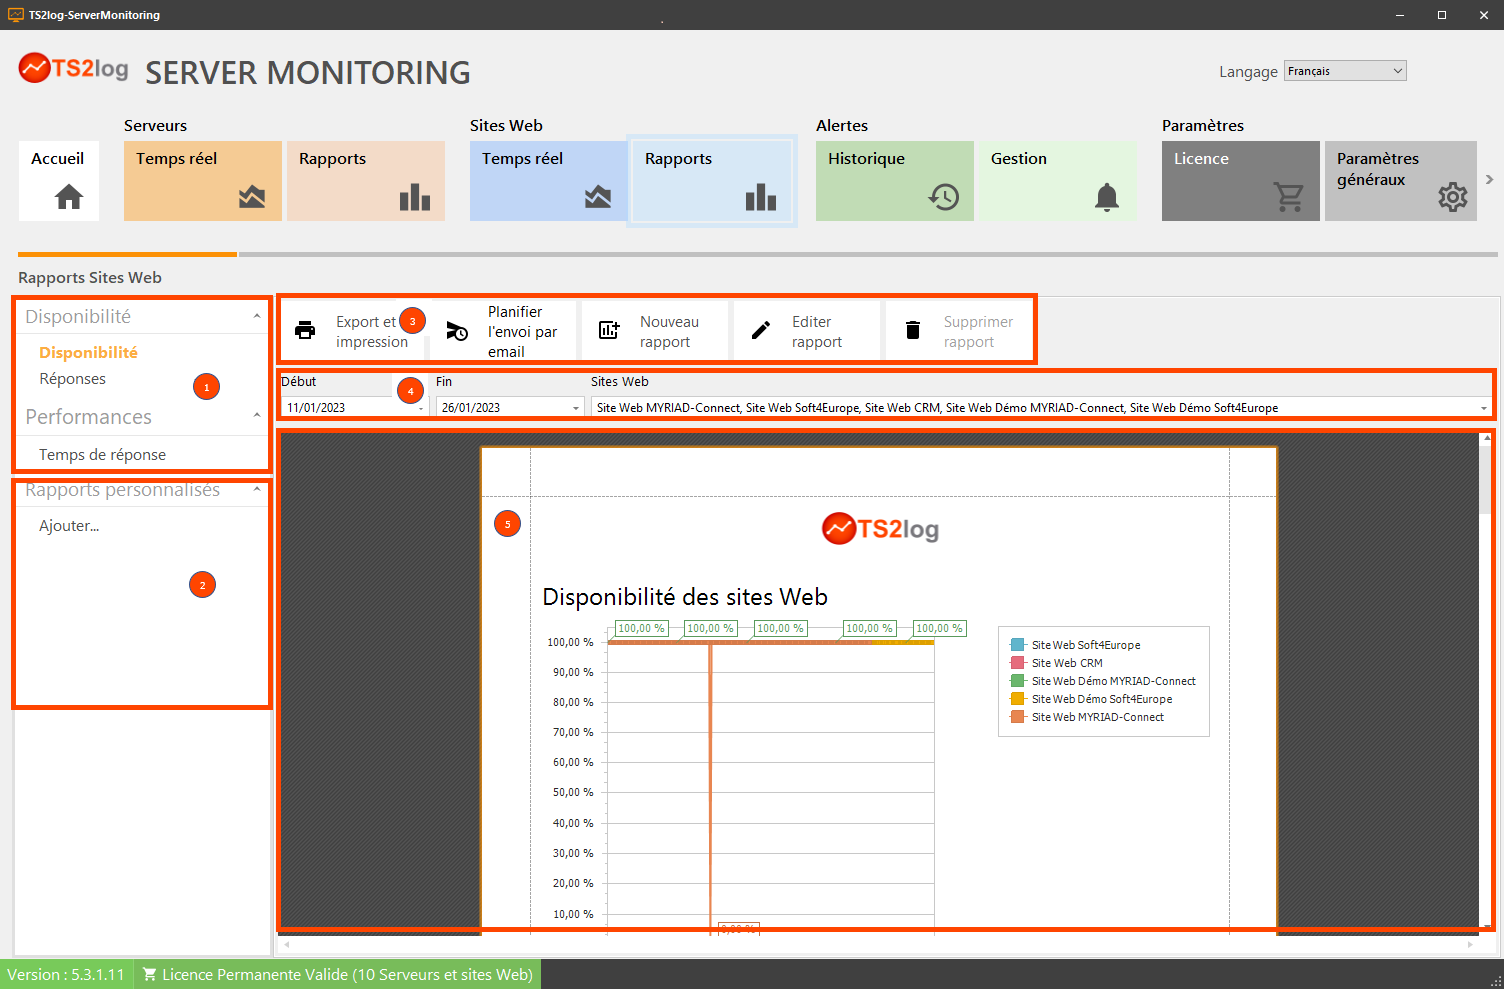Click the new report chart icon
This screenshot has height=989, width=1504.
[x=609, y=331]
